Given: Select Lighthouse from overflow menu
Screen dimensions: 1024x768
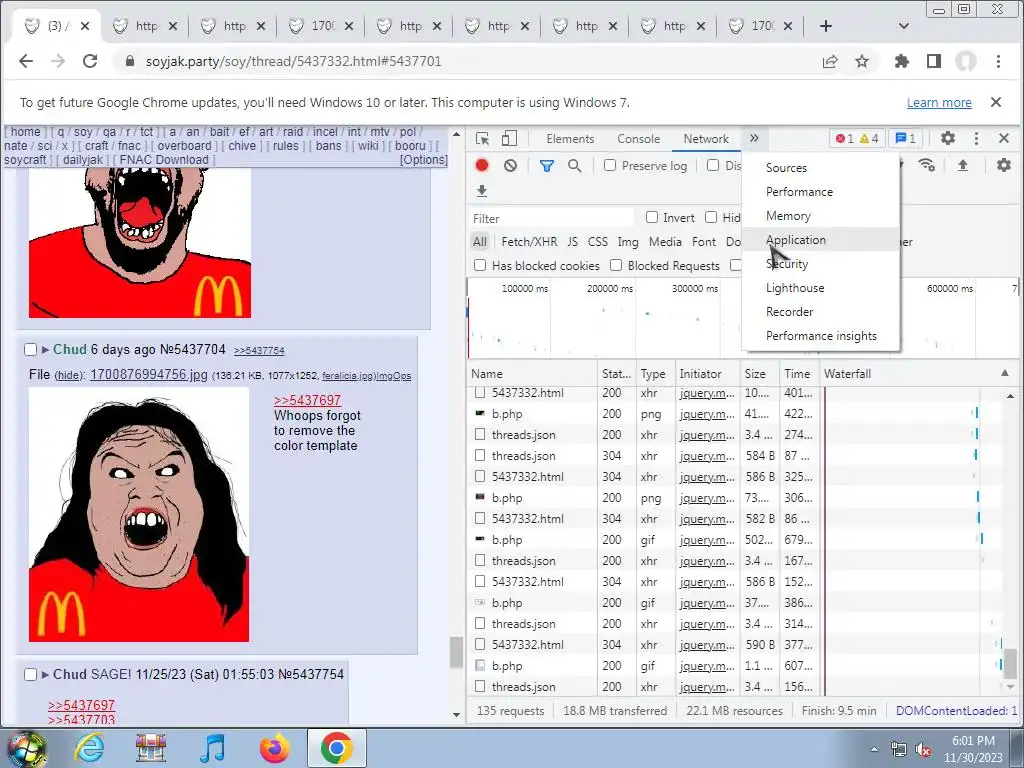Looking at the screenshot, I should (821, 288).
